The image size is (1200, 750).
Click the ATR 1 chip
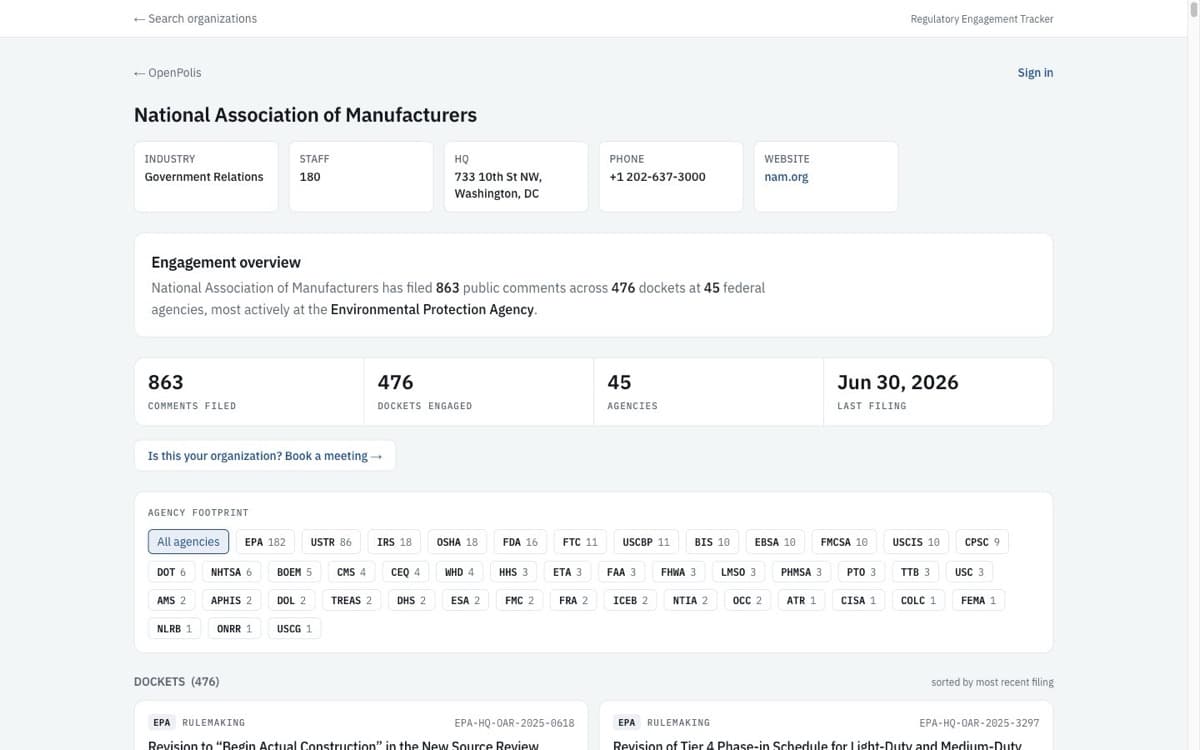tap(801, 600)
